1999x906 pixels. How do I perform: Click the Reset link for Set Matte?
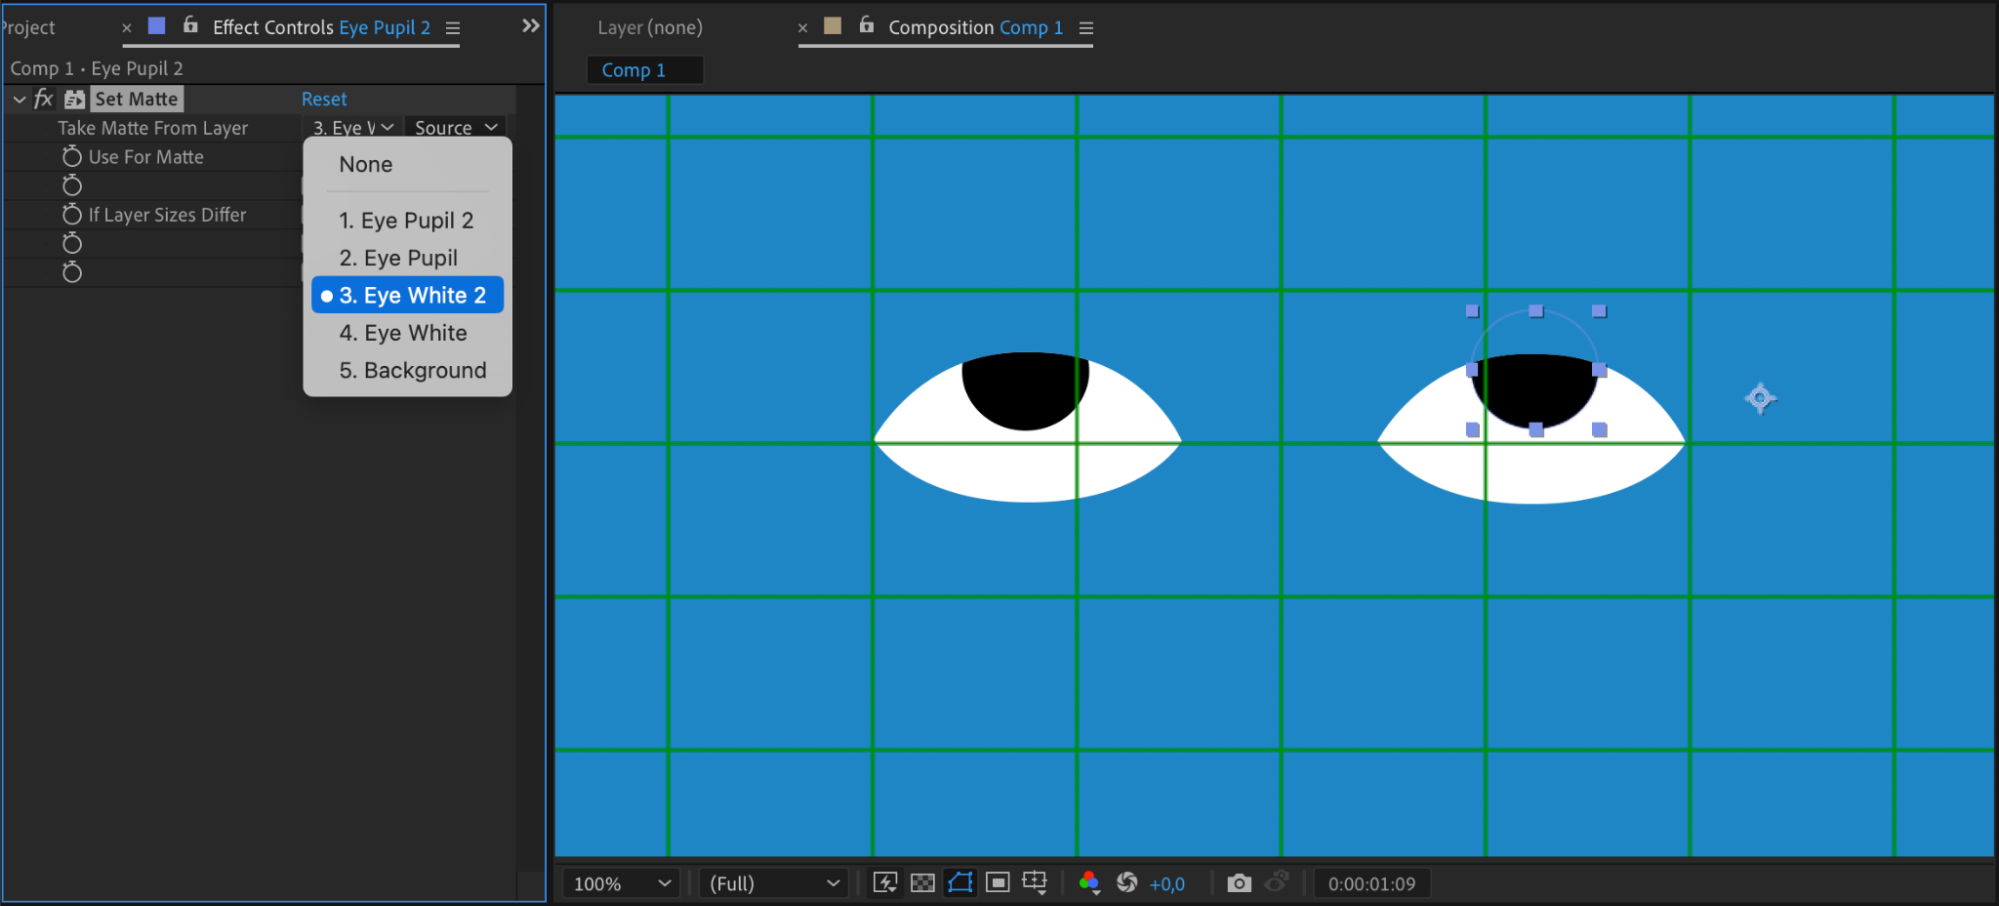click(x=324, y=99)
